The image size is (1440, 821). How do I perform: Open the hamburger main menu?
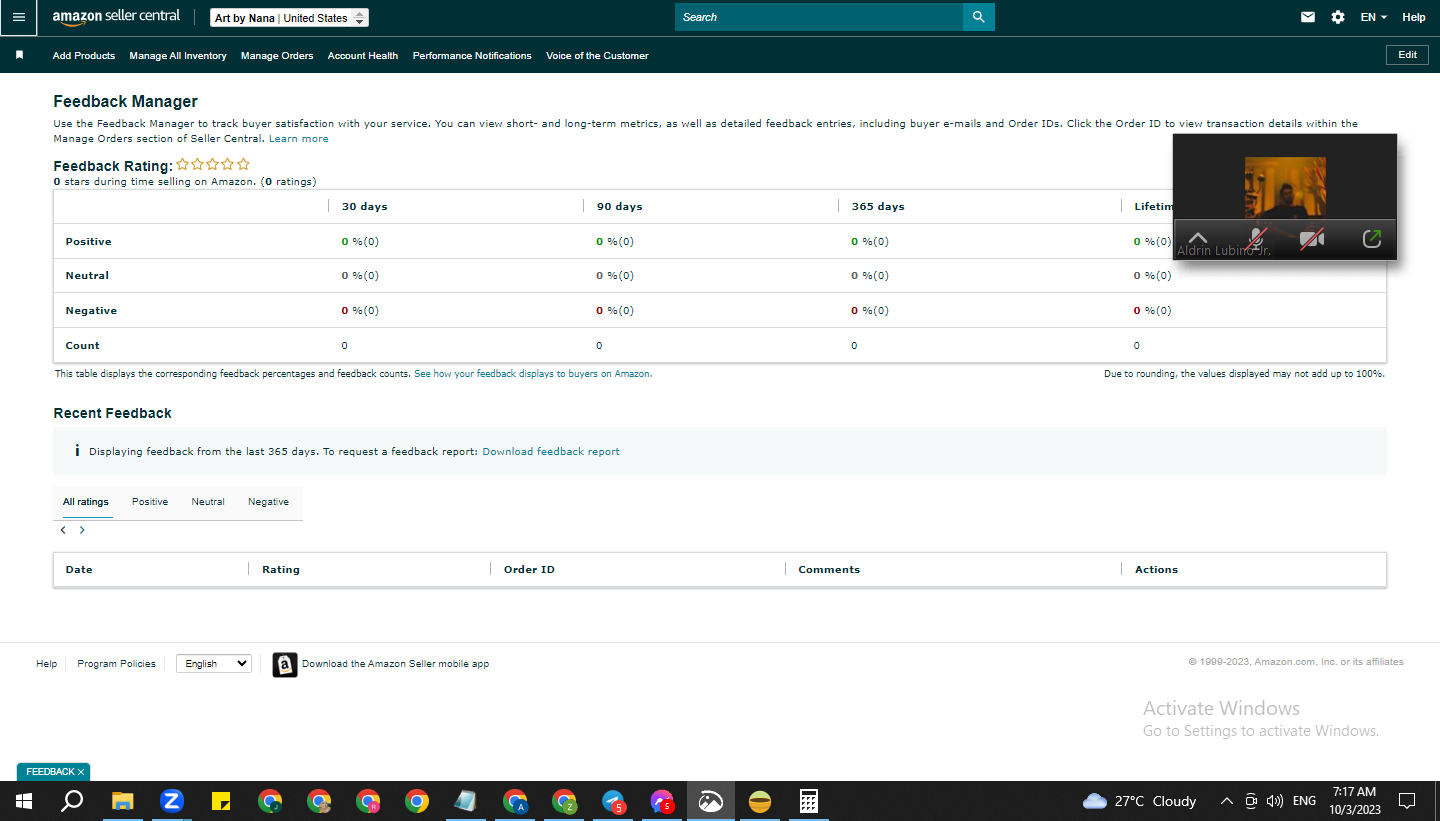[19, 17]
